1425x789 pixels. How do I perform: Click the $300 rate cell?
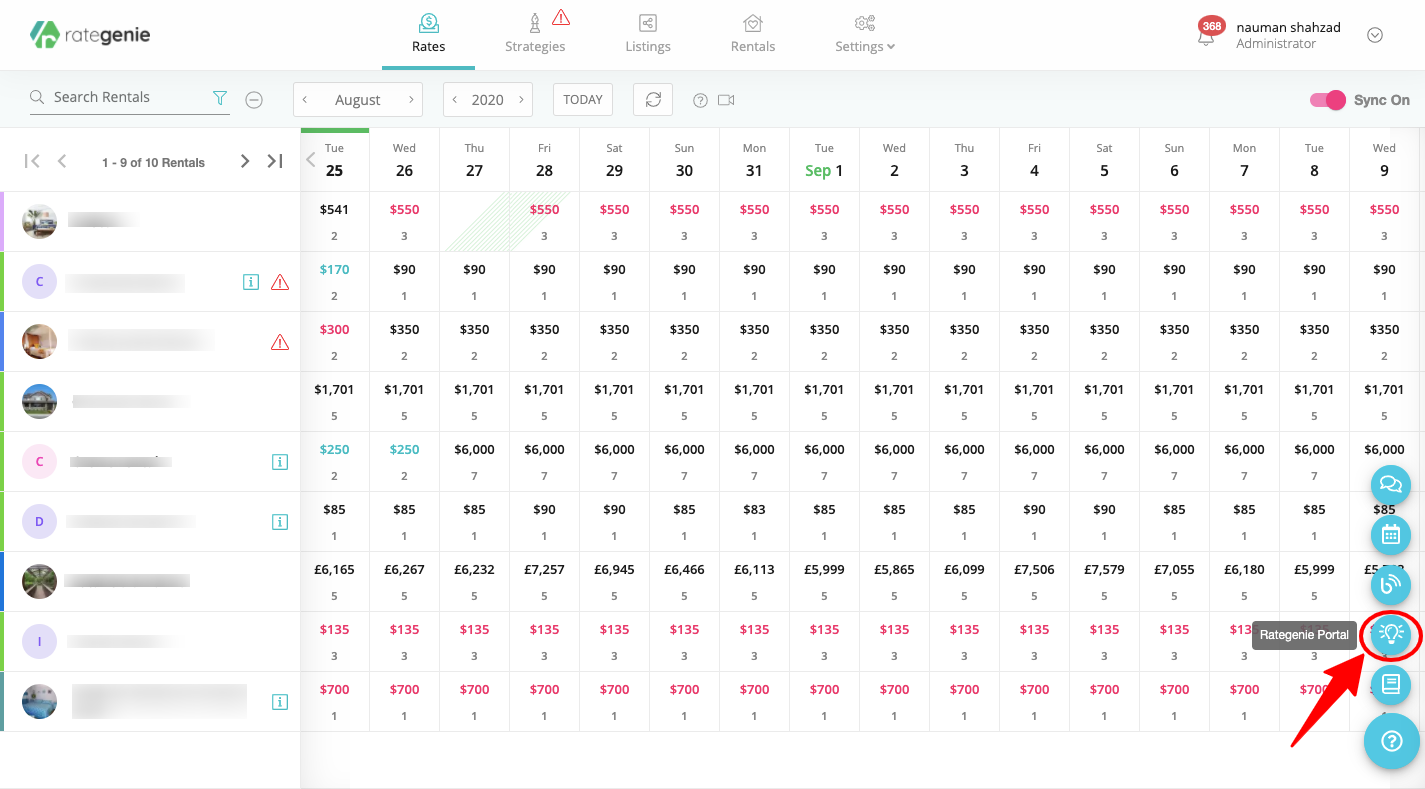(334, 341)
